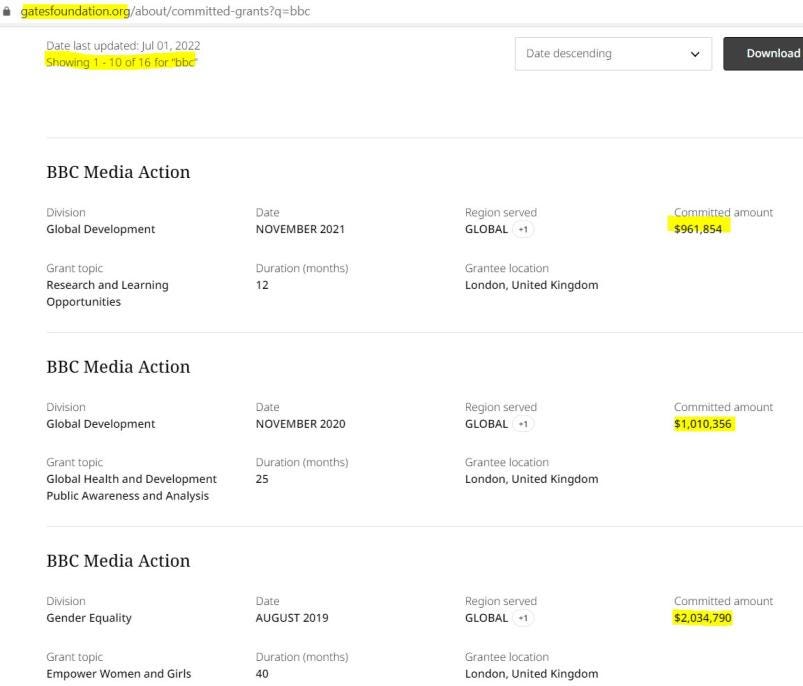The image size is (803, 686).
Task: Open the Date descending sort dropdown
Action: pos(613,54)
